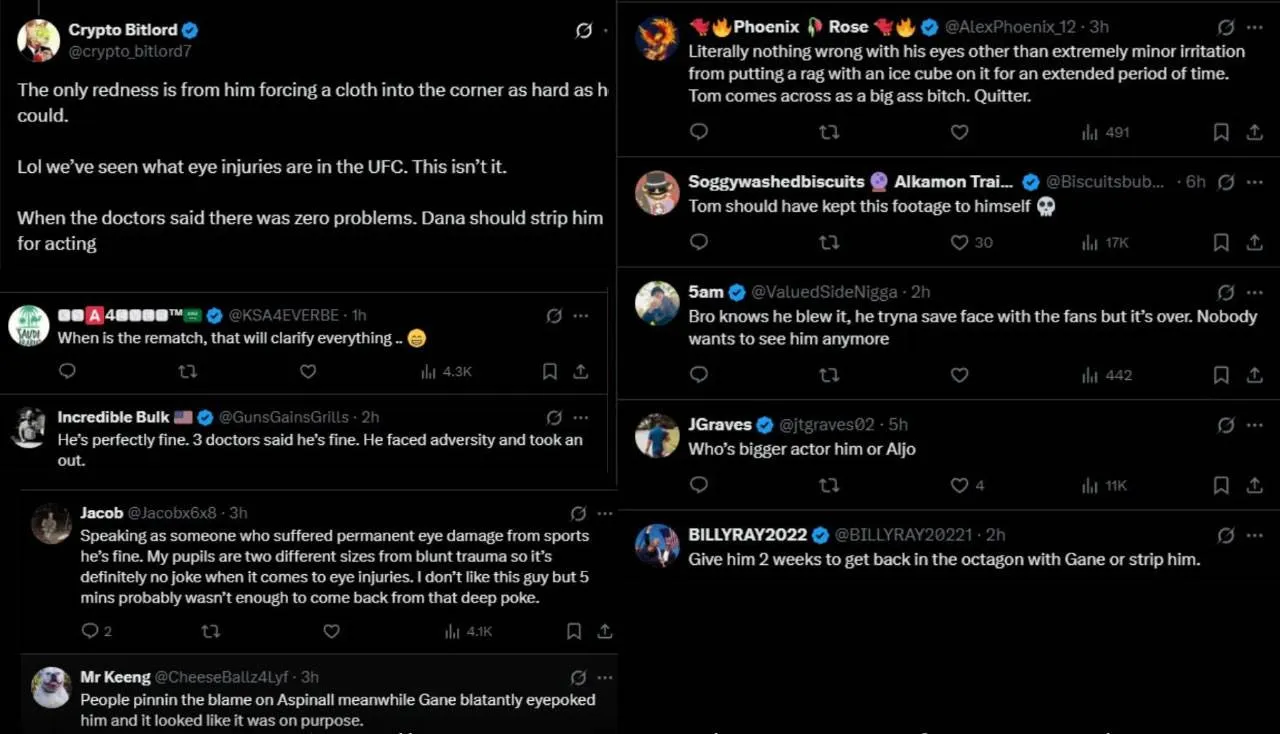Like the tweet by 5am

(959, 375)
